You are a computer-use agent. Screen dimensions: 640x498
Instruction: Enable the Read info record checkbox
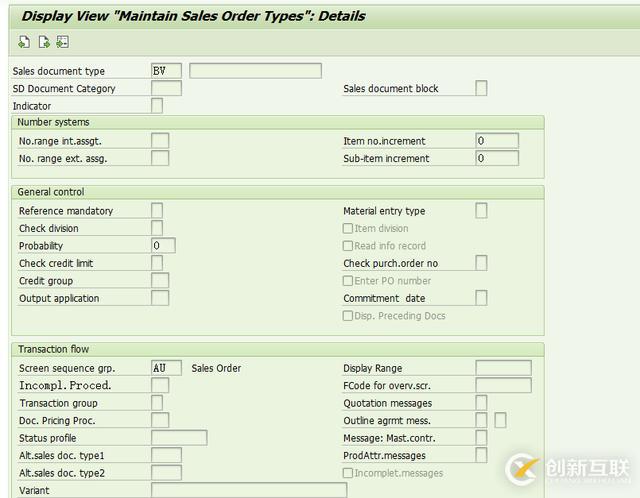348,246
